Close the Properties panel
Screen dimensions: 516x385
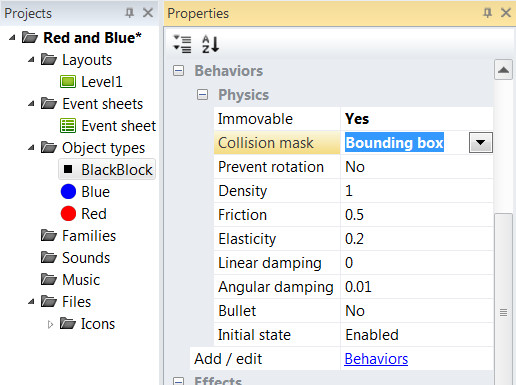pos(506,13)
